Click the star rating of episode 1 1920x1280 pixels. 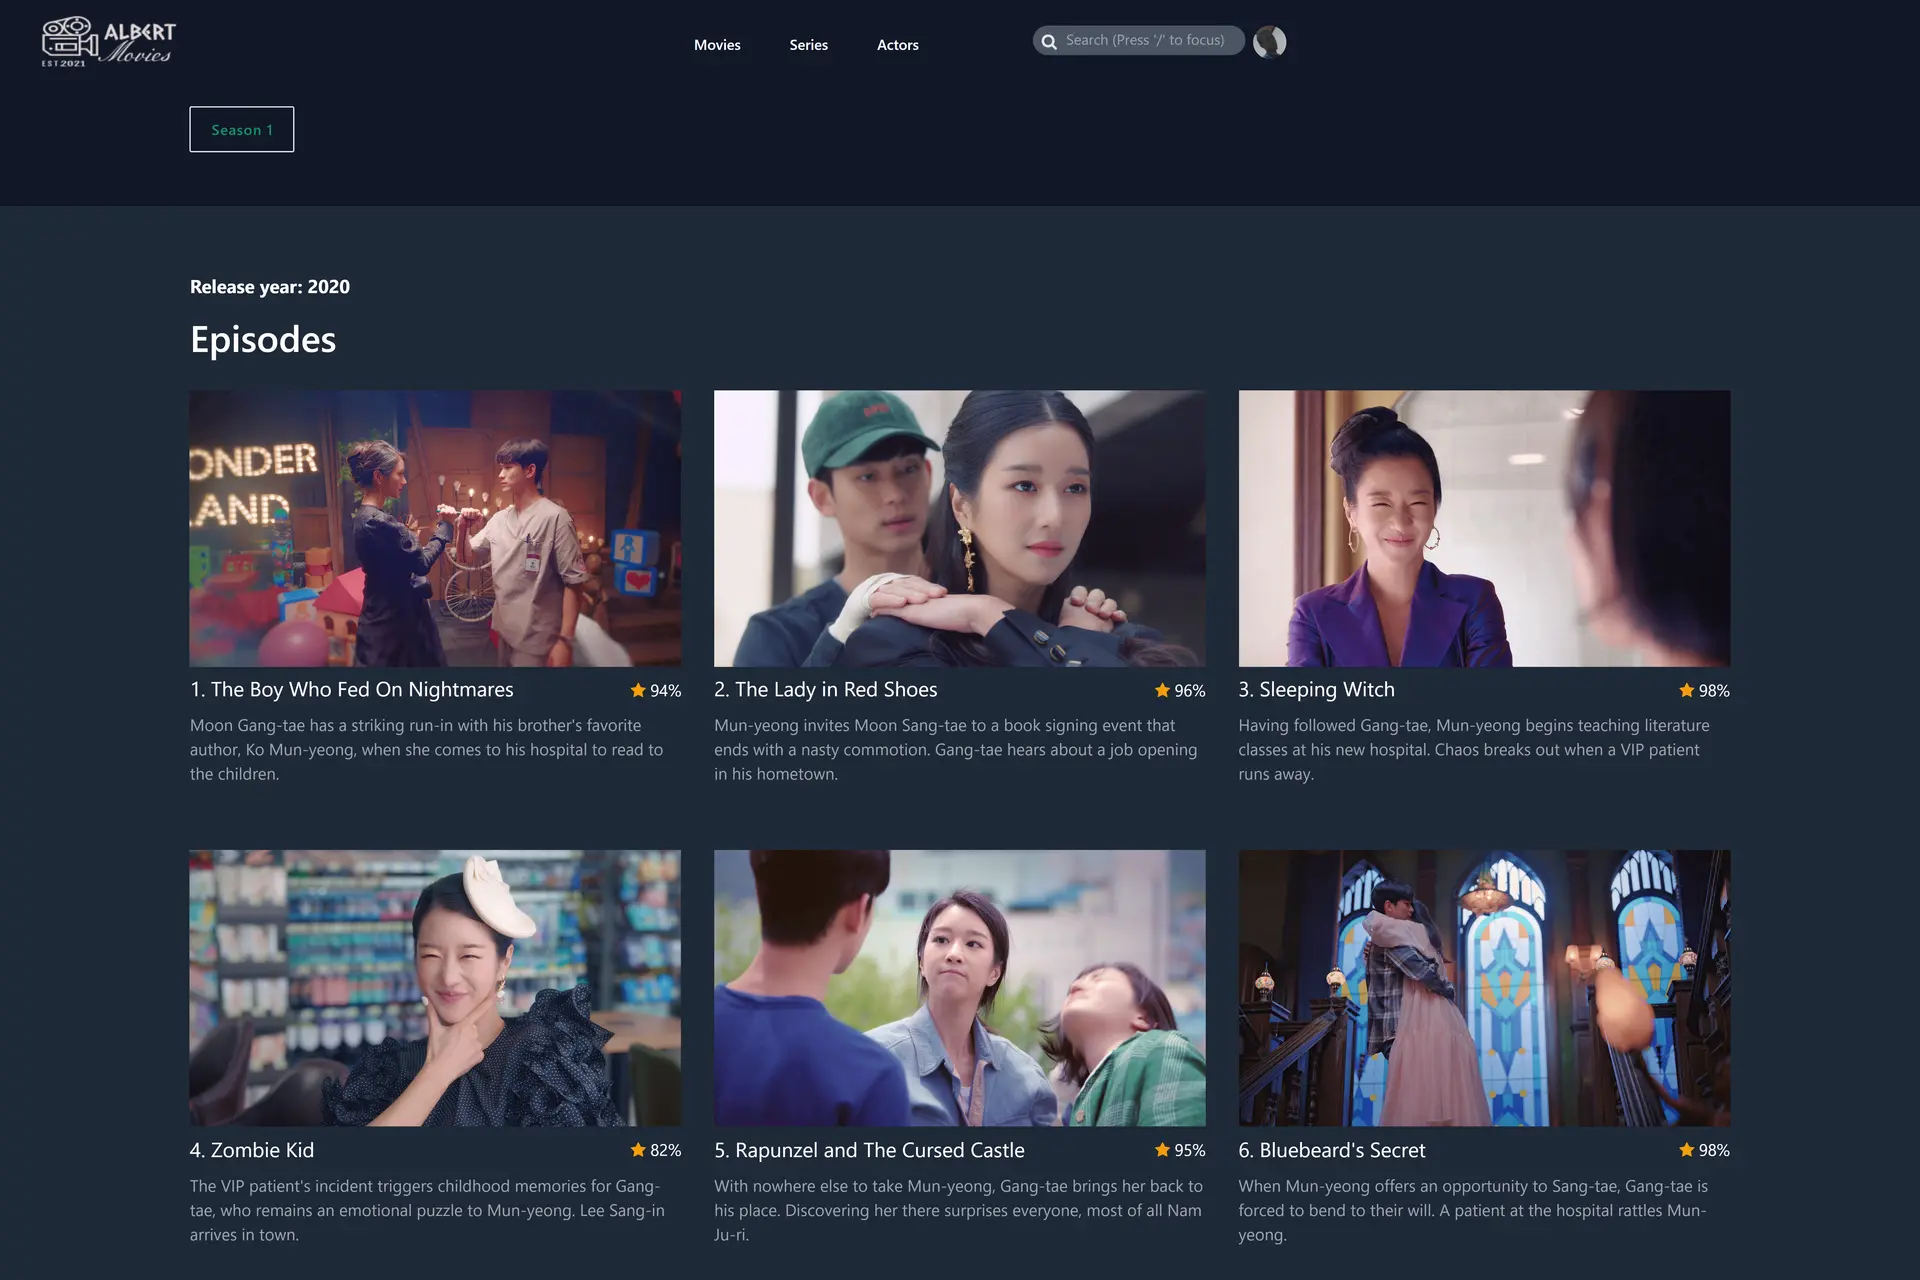pyautogui.click(x=638, y=690)
